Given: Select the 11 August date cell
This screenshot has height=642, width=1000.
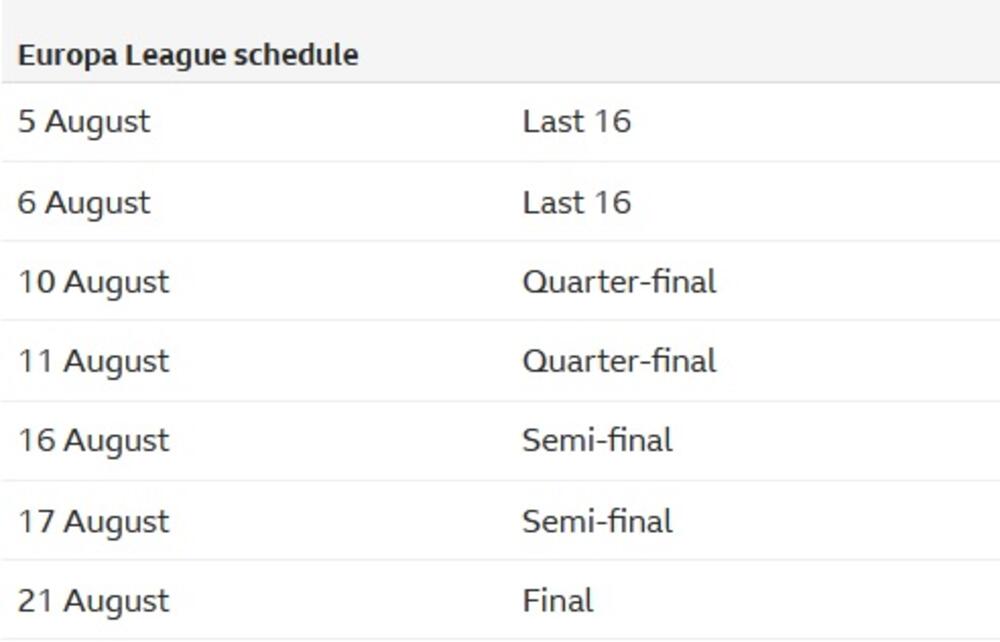Looking at the screenshot, I should tap(94, 361).
